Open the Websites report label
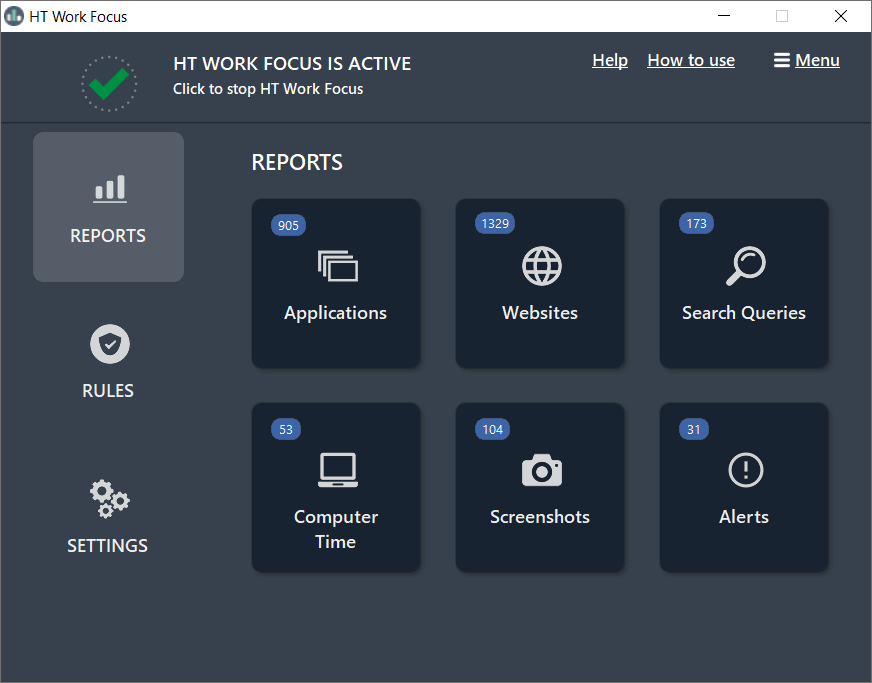The height and width of the screenshot is (683, 872). point(539,313)
